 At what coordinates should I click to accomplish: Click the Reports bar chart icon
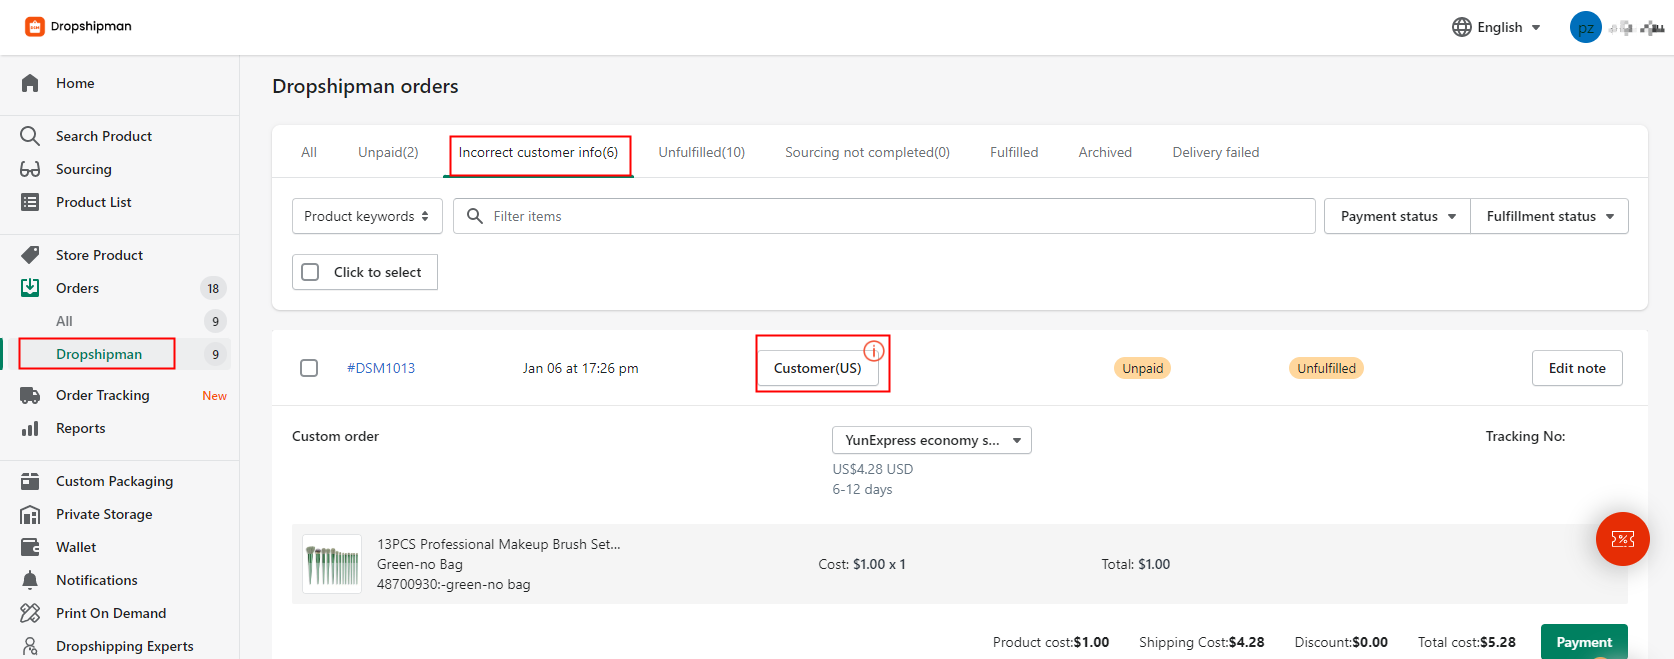[x=30, y=428]
